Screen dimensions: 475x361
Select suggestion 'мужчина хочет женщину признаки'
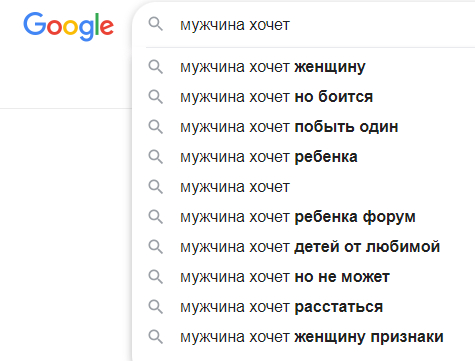tap(304, 337)
